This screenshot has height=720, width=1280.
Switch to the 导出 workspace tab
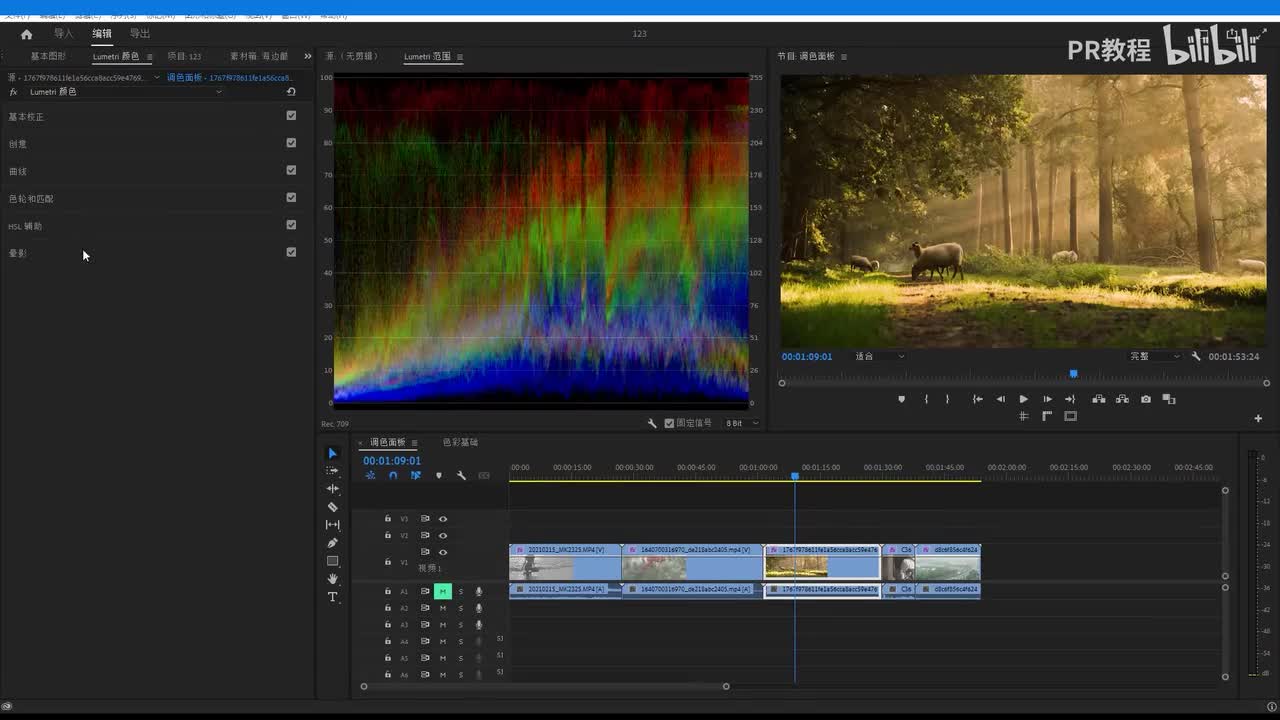(x=140, y=34)
